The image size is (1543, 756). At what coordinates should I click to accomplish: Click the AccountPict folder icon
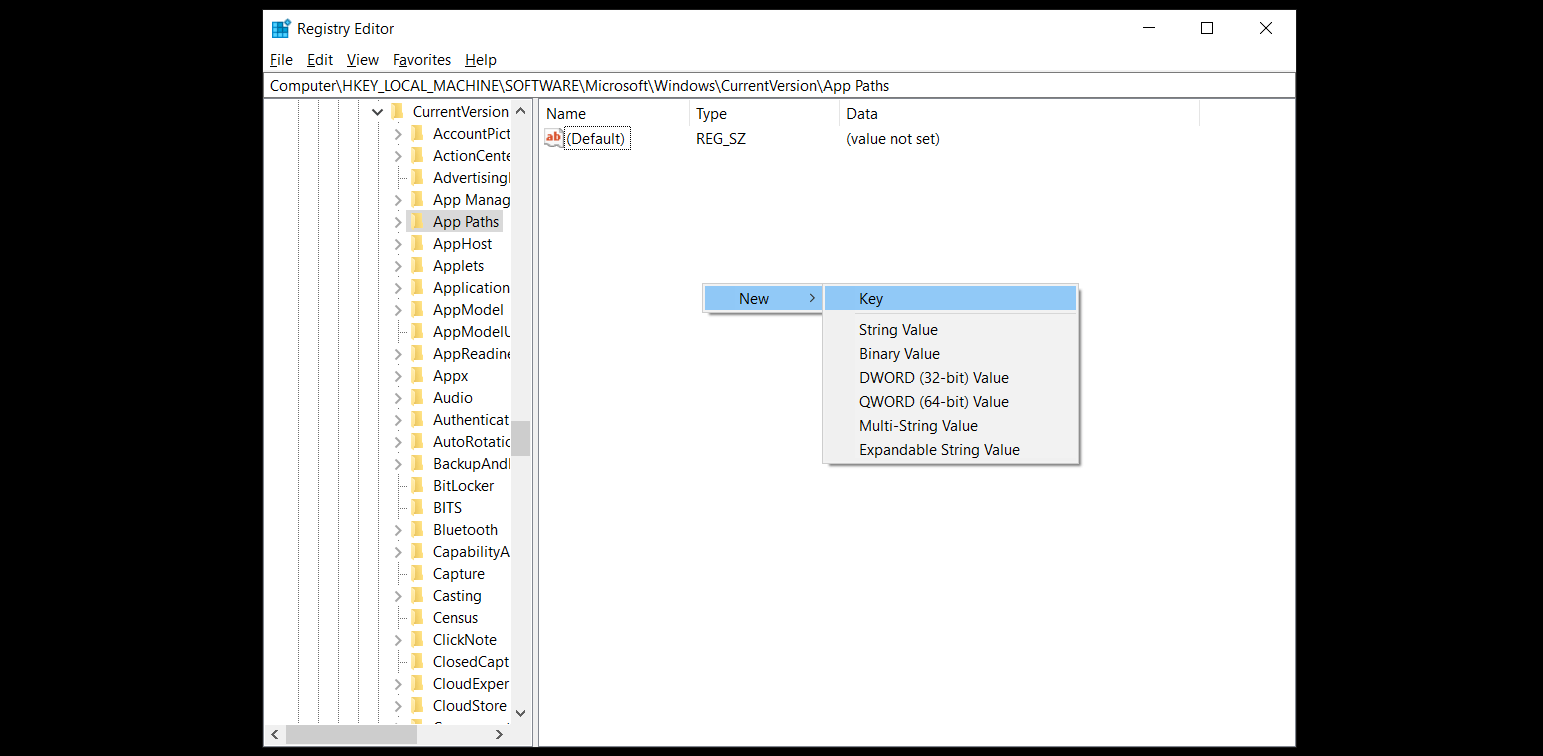(417, 134)
